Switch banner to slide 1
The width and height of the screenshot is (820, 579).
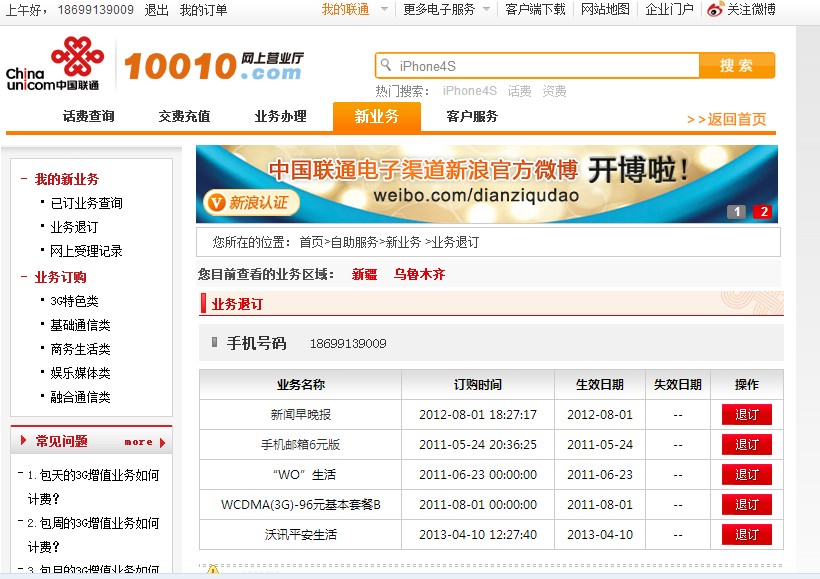pyautogui.click(x=736, y=212)
